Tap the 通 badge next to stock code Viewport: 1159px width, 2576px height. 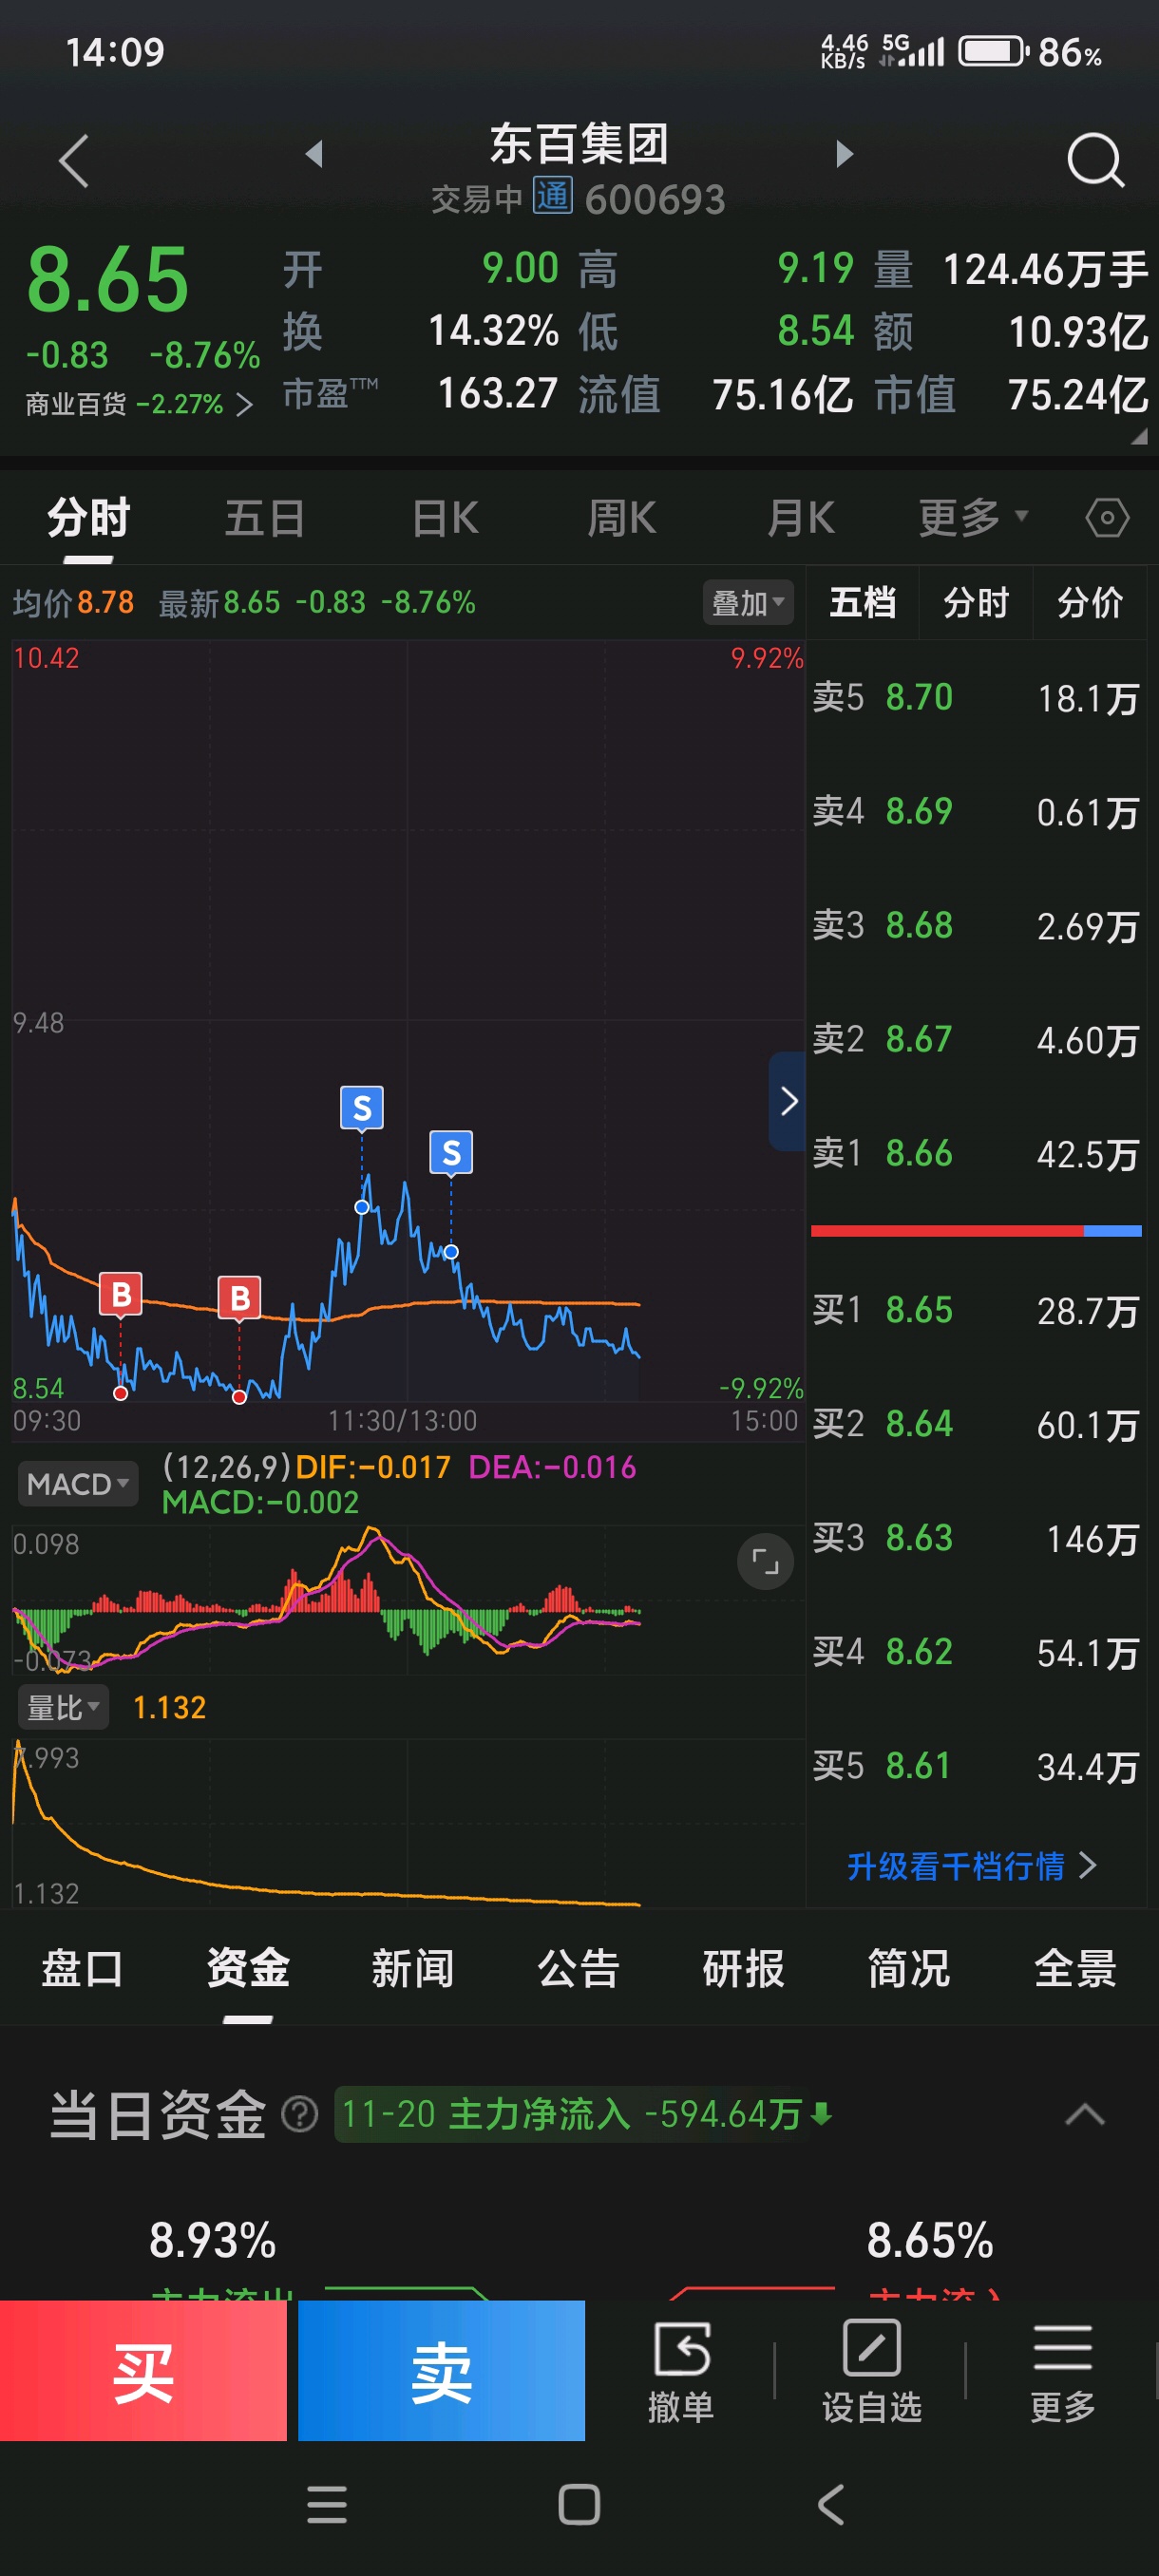[x=552, y=196]
